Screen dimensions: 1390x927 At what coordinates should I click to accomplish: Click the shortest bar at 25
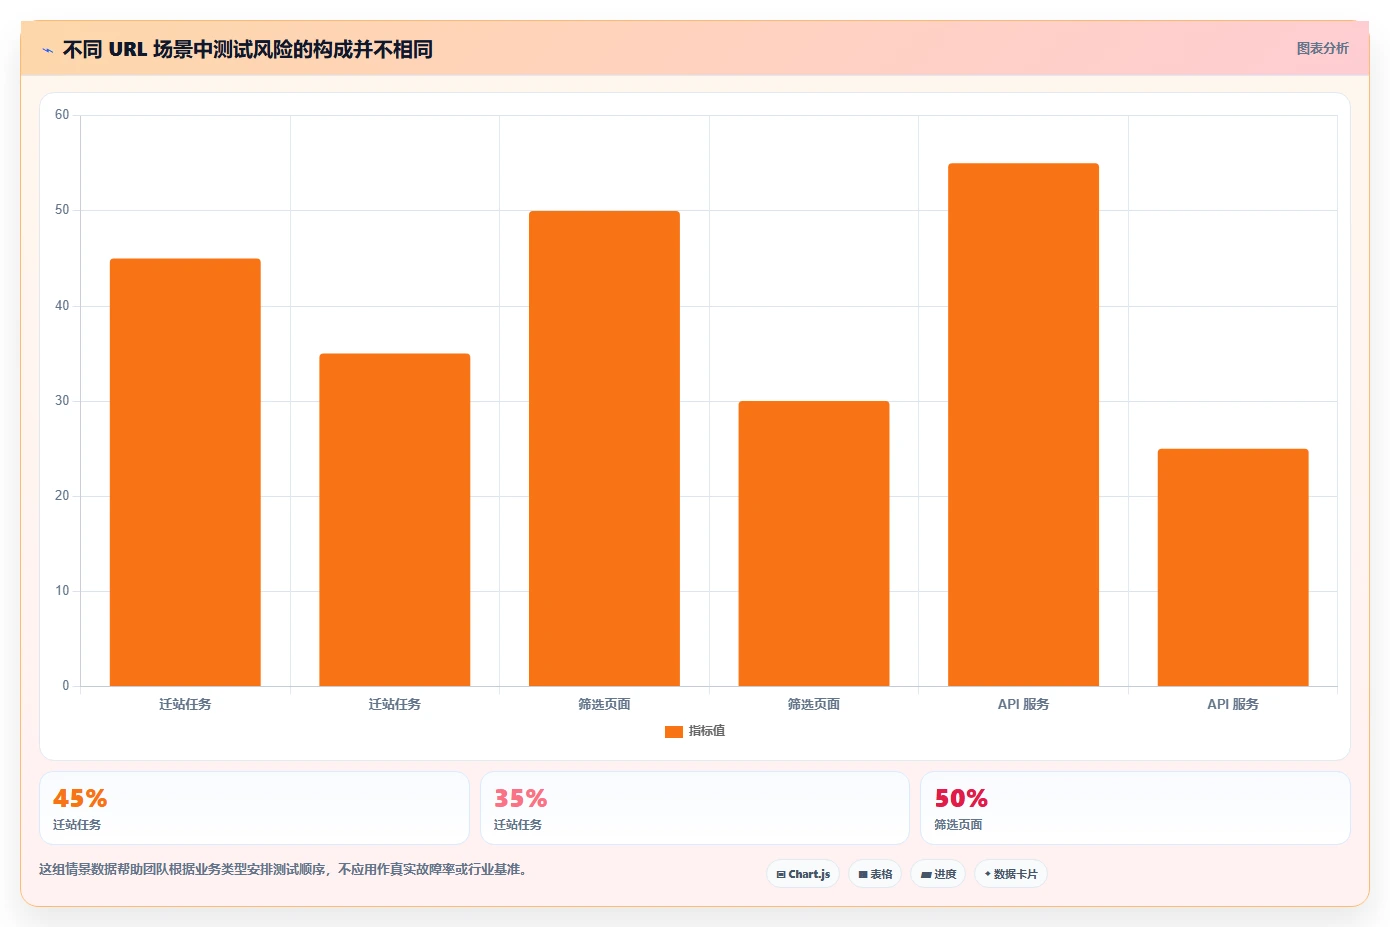[1233, 567]
